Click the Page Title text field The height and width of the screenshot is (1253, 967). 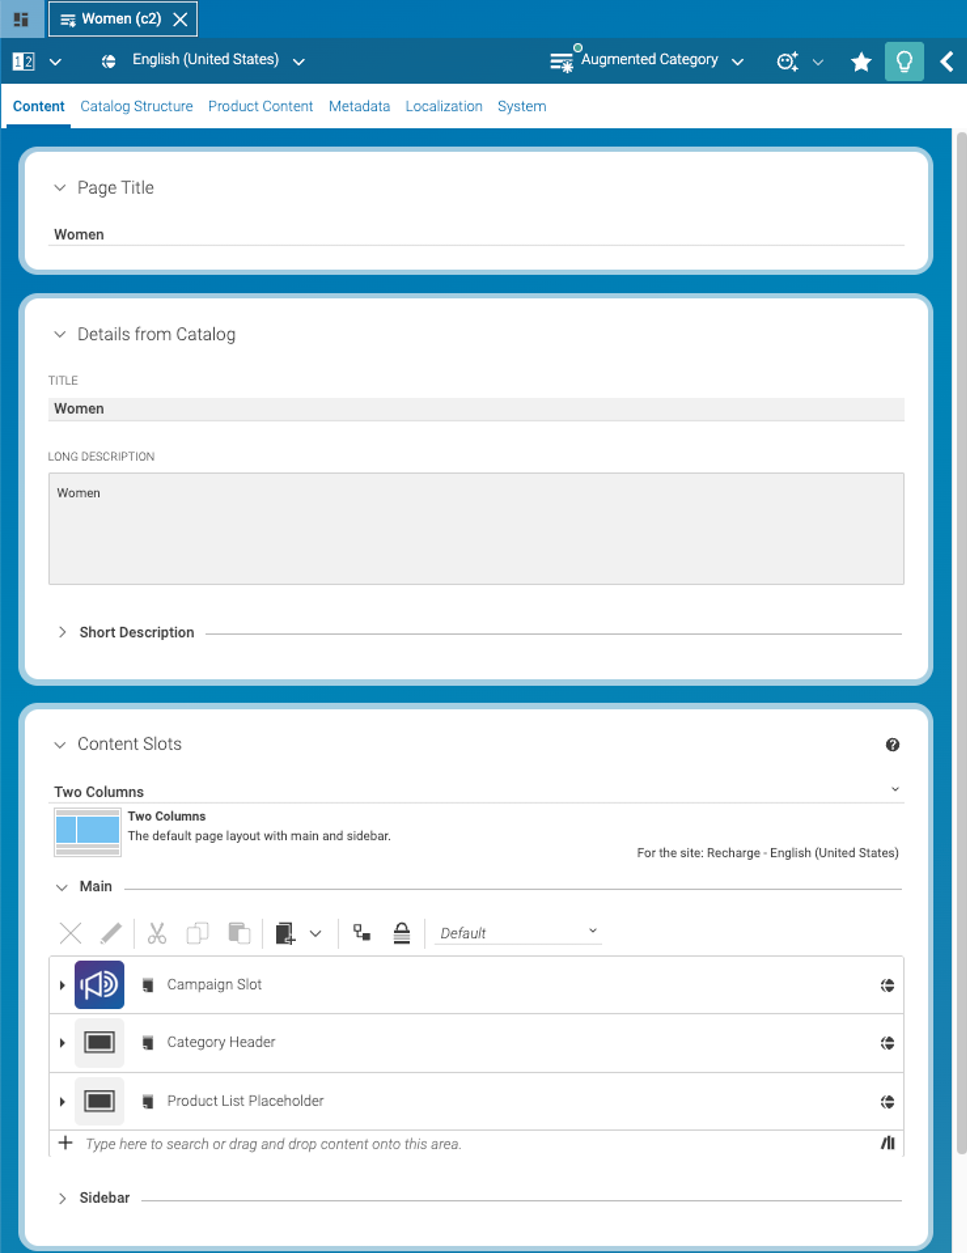point(476,234)
